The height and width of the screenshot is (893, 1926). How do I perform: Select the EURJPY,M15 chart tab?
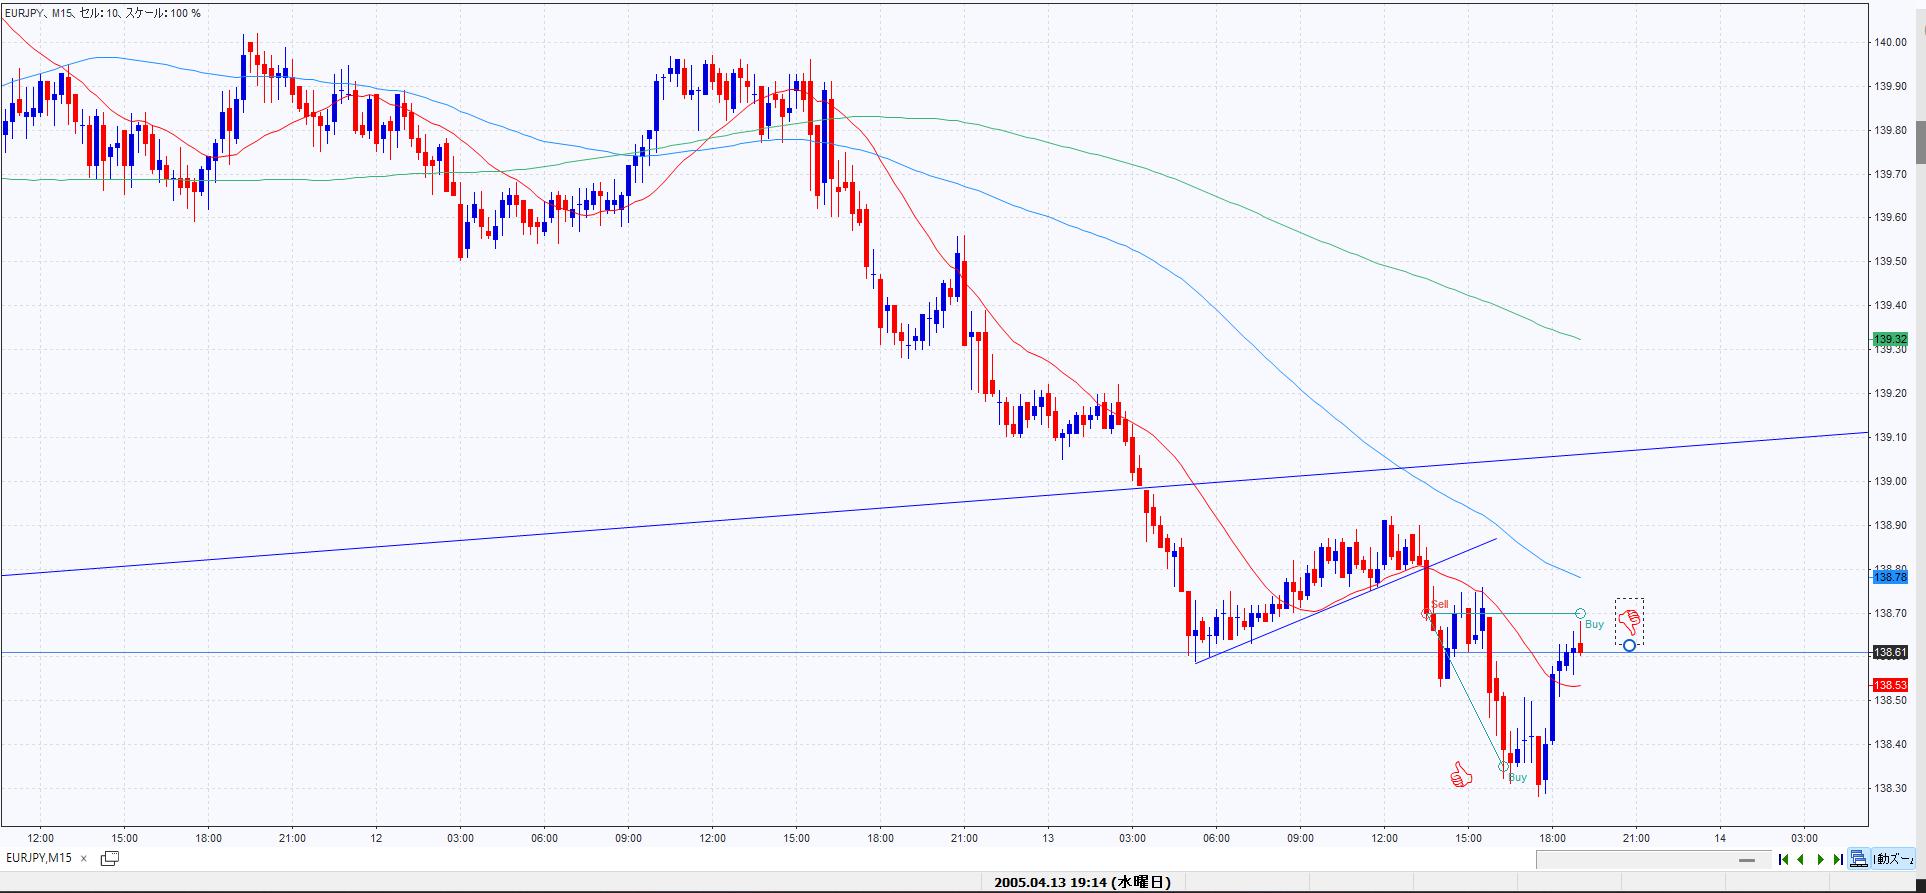click(x=39, y=858)
